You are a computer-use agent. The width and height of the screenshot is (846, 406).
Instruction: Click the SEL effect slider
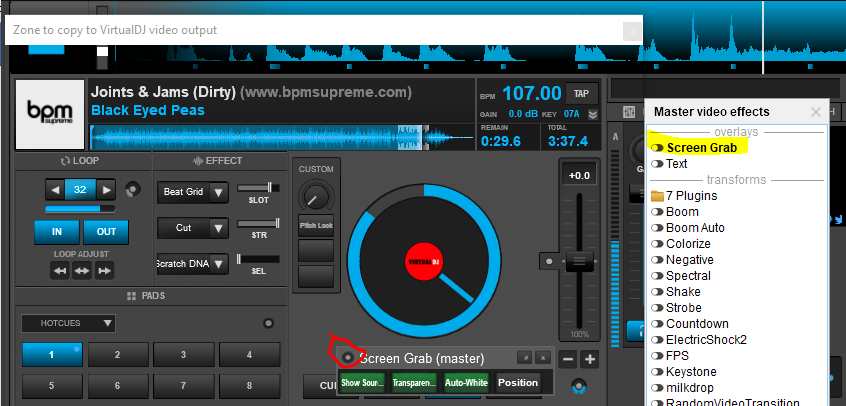coord(258,259)
